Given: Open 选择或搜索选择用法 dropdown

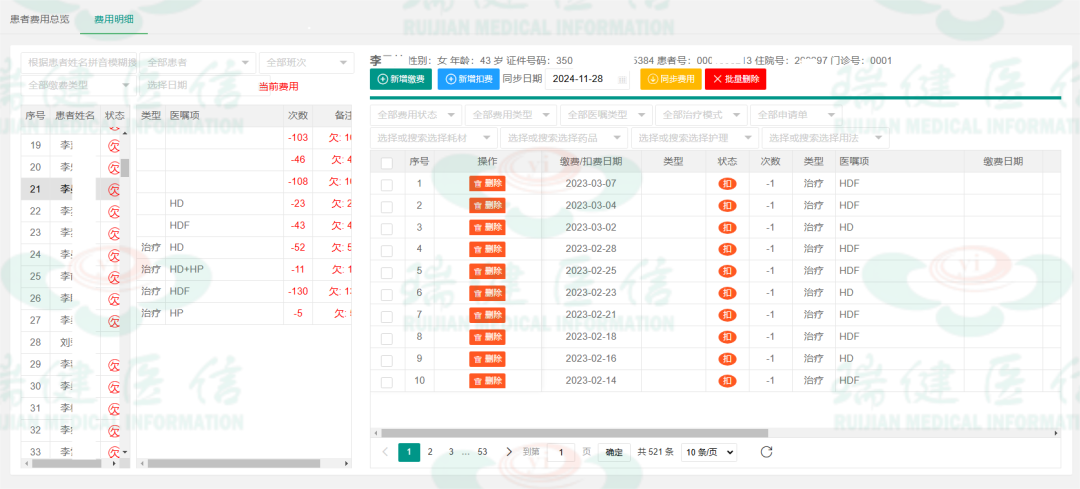Looking at the screenshot, I should click(x=826, y=138).
